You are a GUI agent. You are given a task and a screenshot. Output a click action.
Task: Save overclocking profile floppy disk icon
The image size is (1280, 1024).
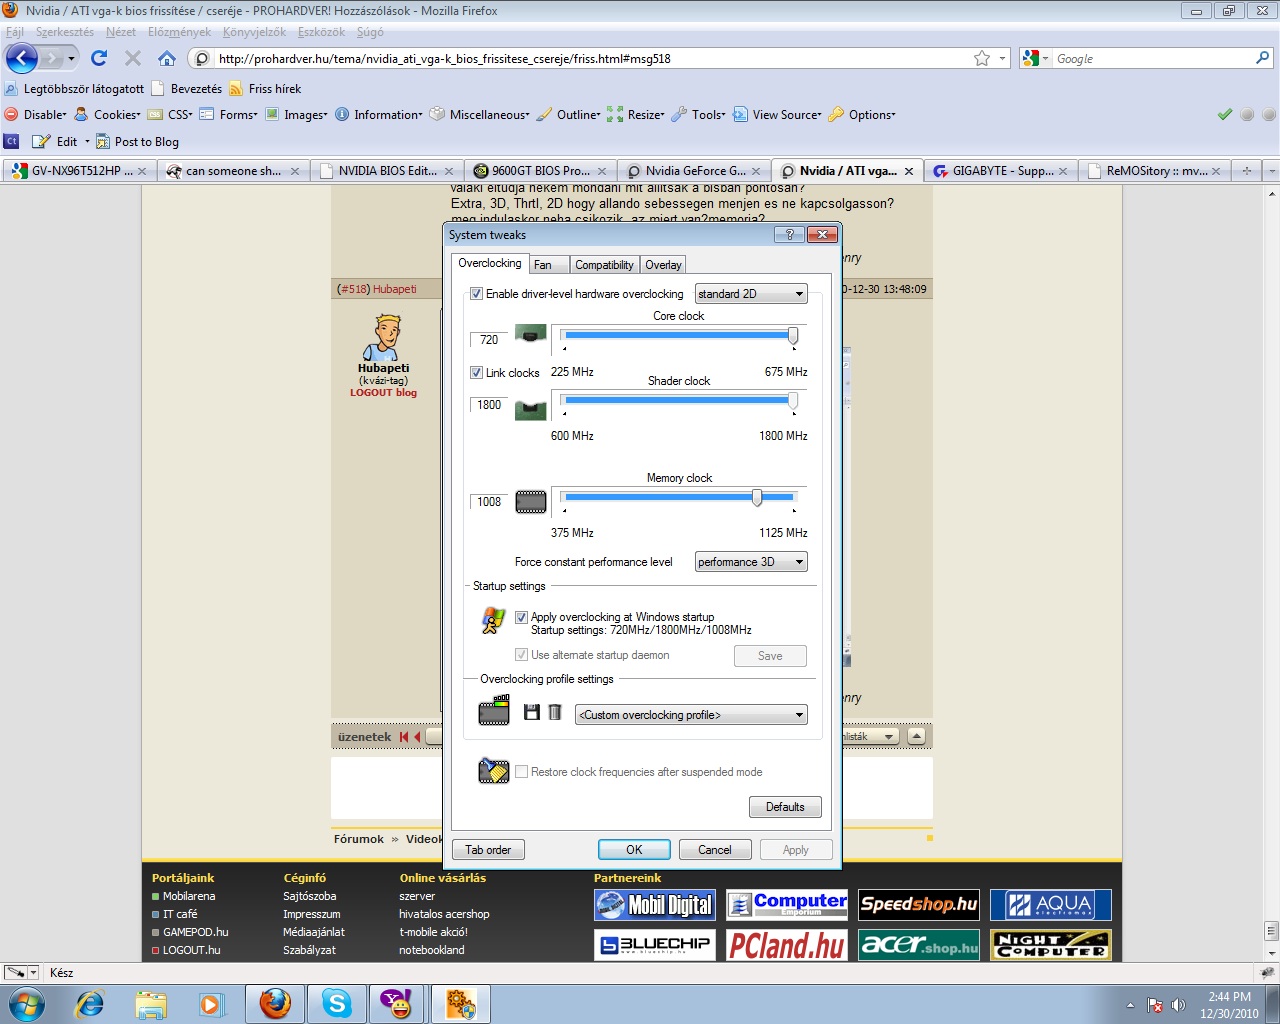coord(532,712)
